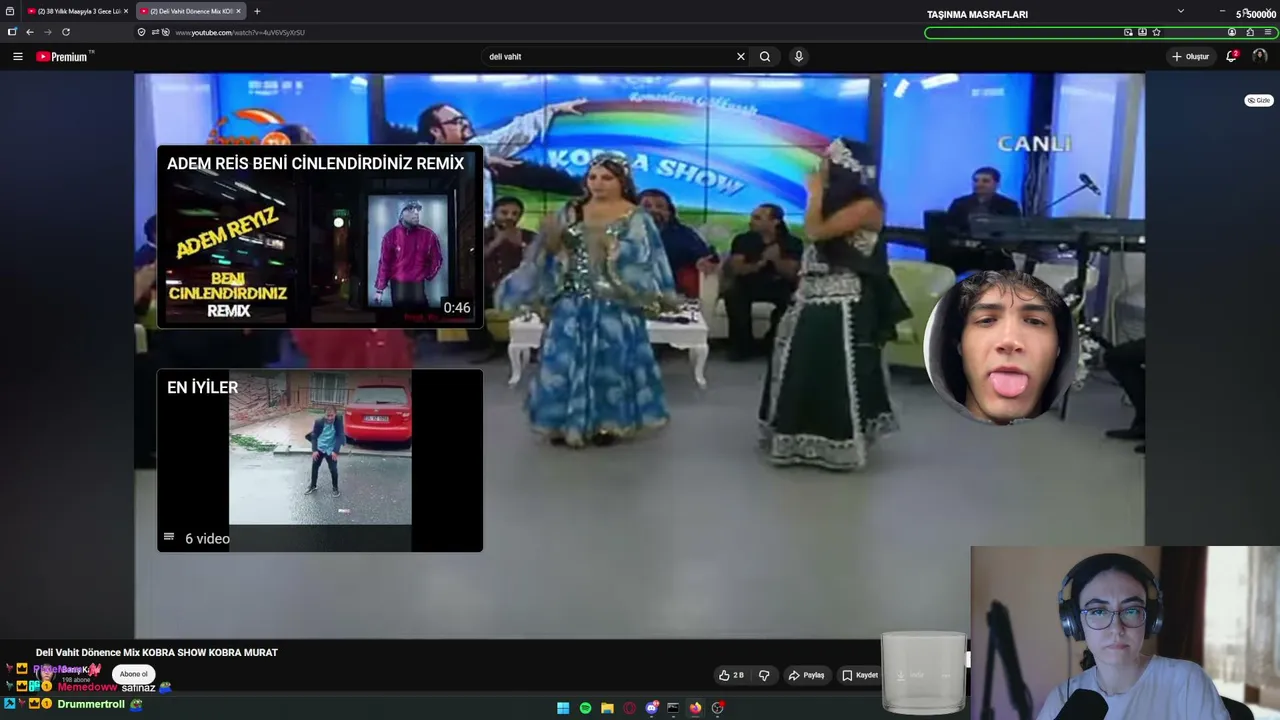Open the tab list icon in title bar

click(10, 11)
